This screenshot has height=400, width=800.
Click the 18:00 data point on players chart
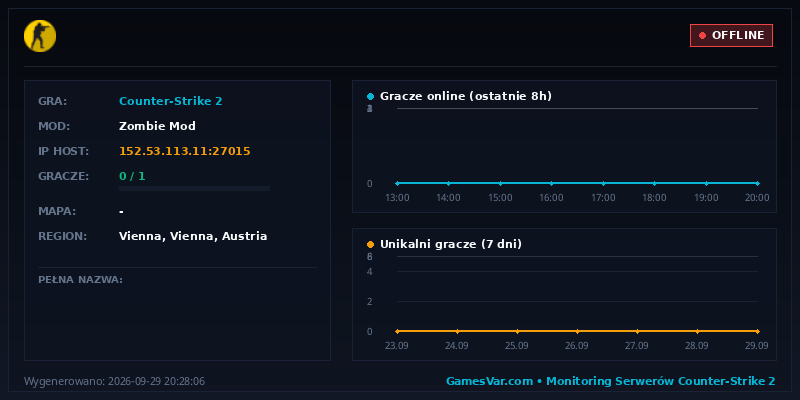click(x=655, y=183)
